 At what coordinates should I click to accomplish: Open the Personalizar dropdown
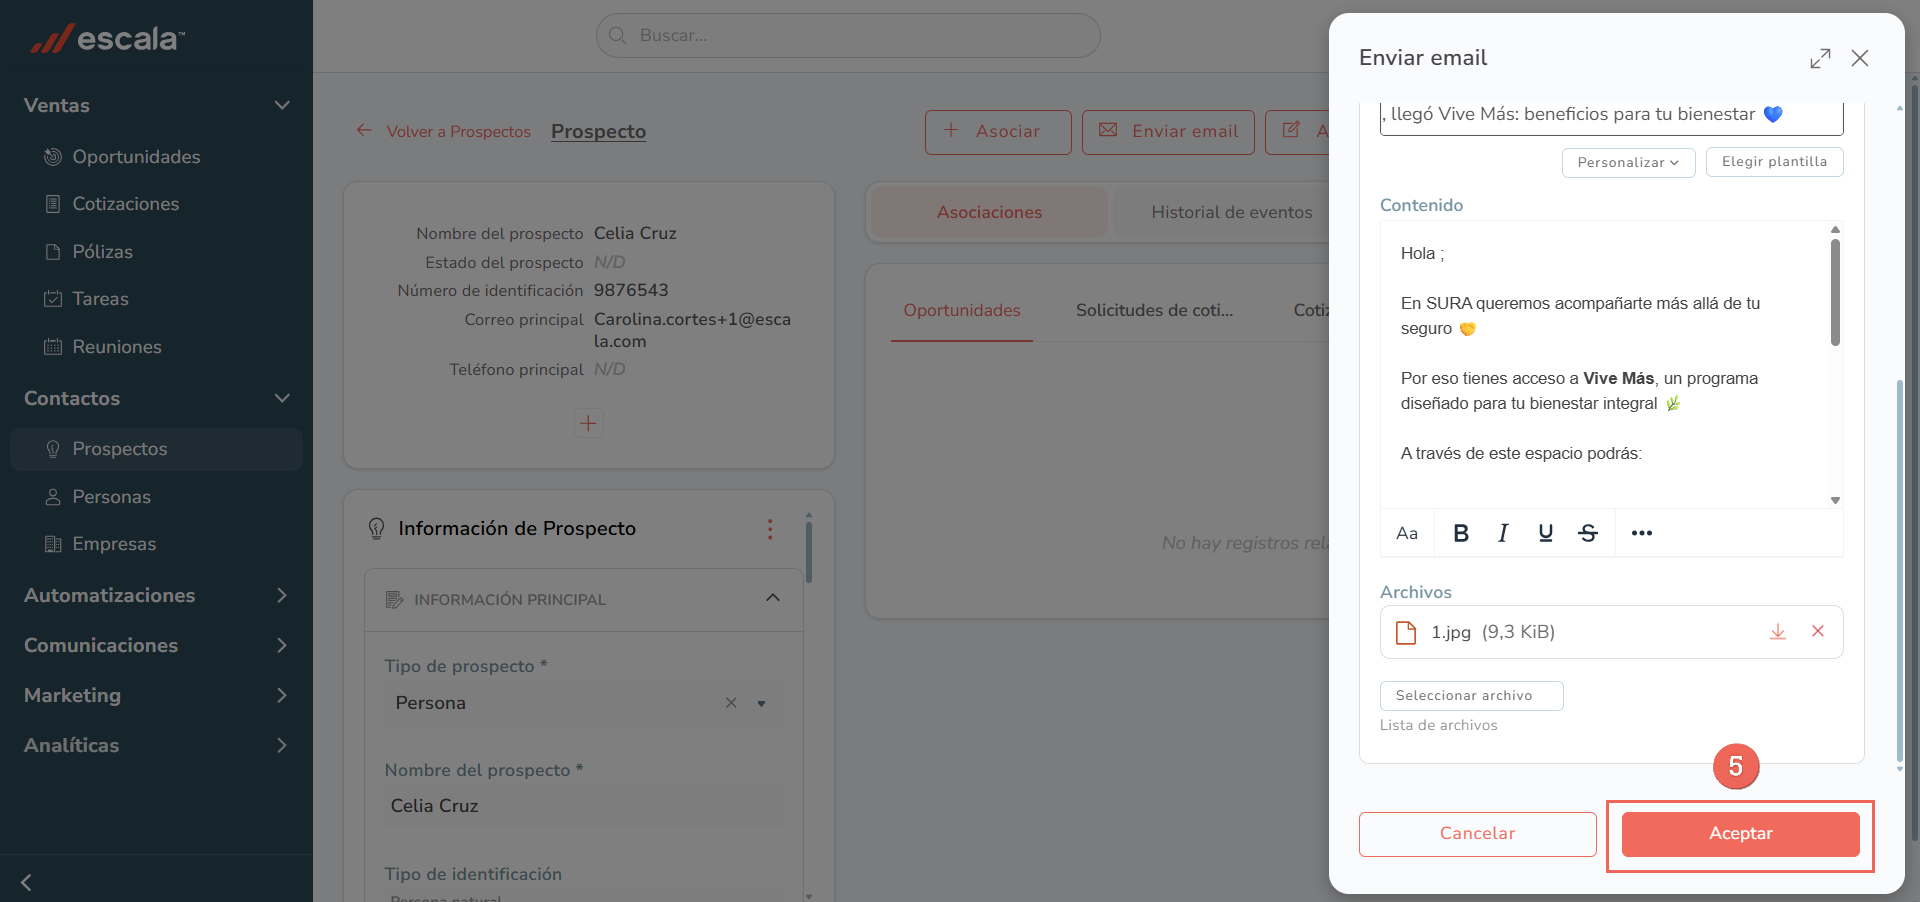click(1628, 162)
